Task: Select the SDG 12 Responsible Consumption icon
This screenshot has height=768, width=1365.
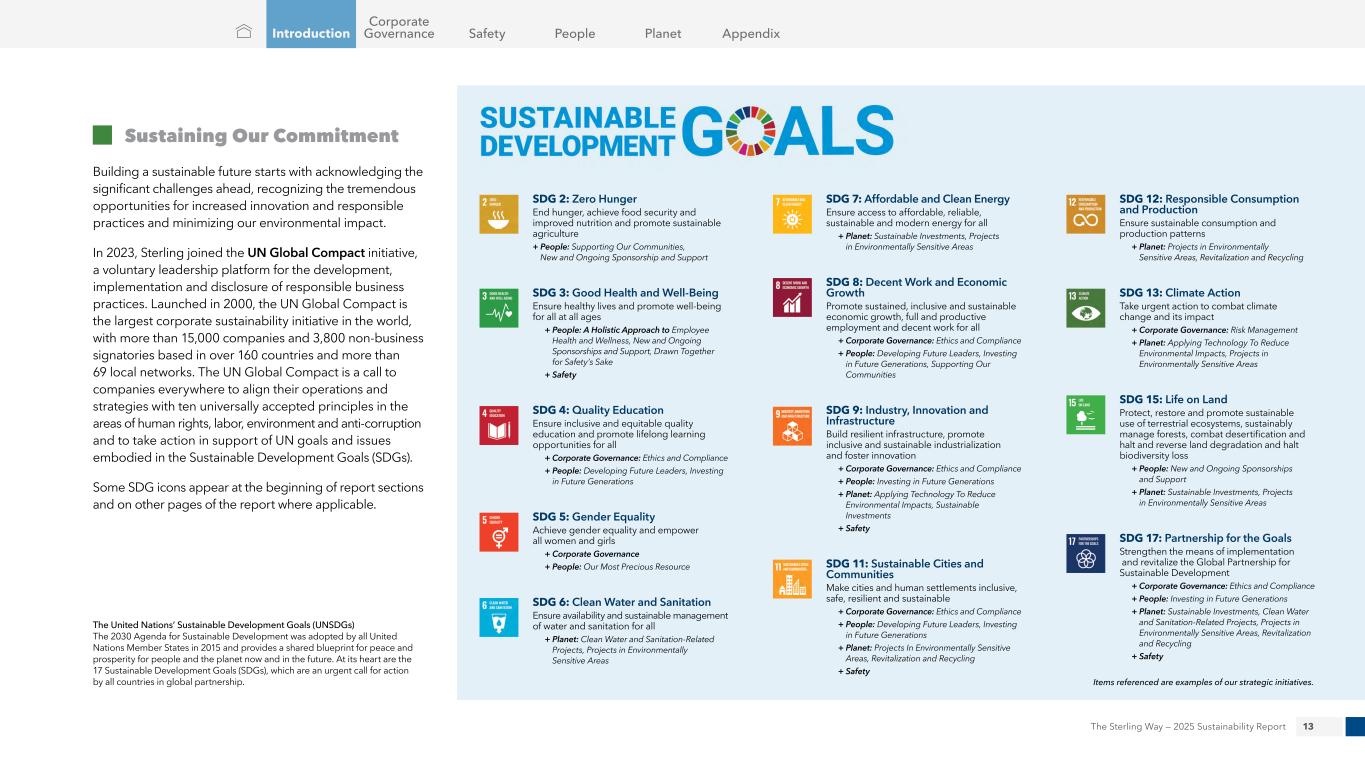Action: point(1086,214)
